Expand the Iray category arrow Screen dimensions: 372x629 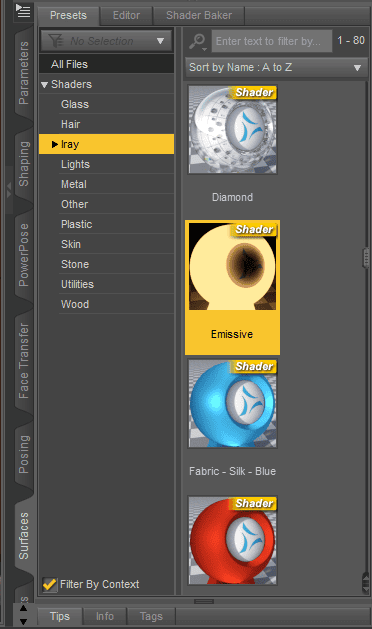55,144
